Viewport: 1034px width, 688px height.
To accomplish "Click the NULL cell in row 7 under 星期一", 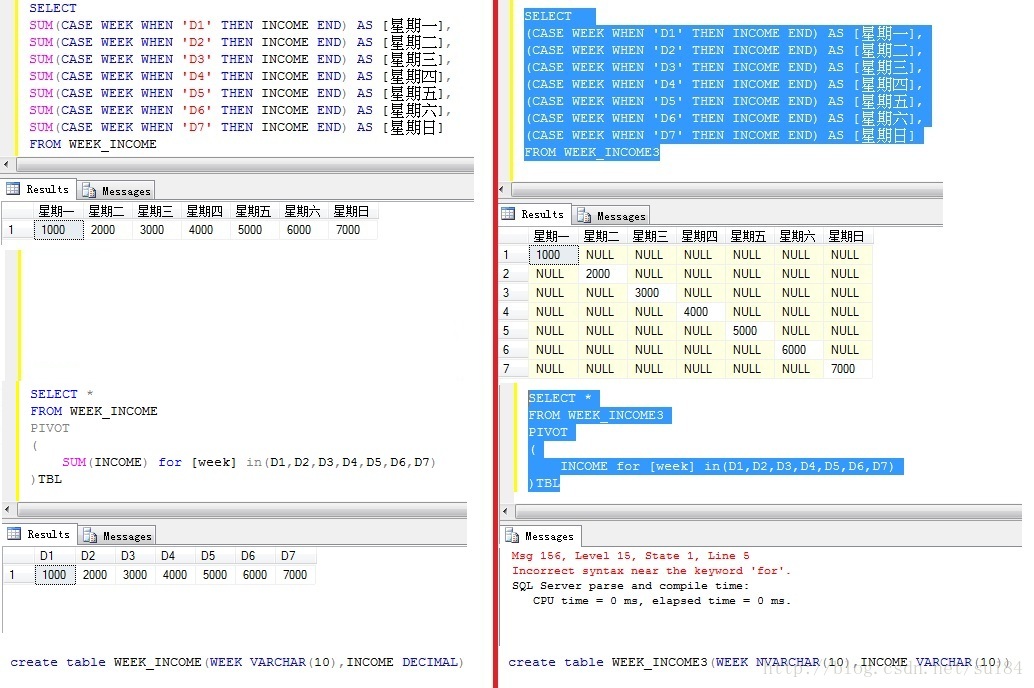I will point(553,369).
